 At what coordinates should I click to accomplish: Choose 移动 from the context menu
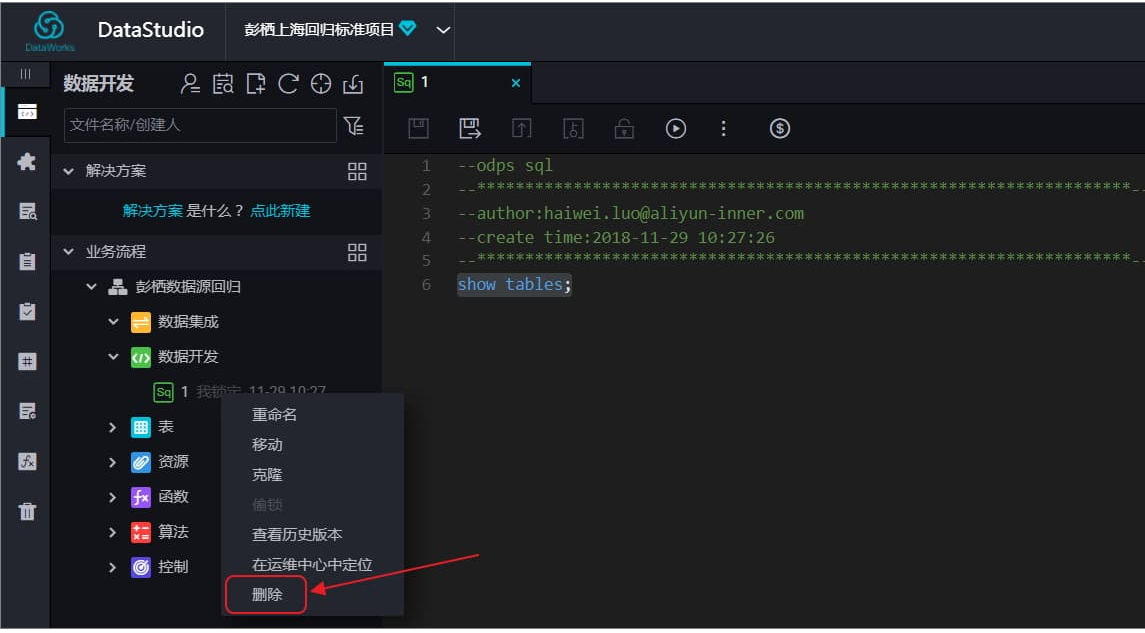point(267,445)
